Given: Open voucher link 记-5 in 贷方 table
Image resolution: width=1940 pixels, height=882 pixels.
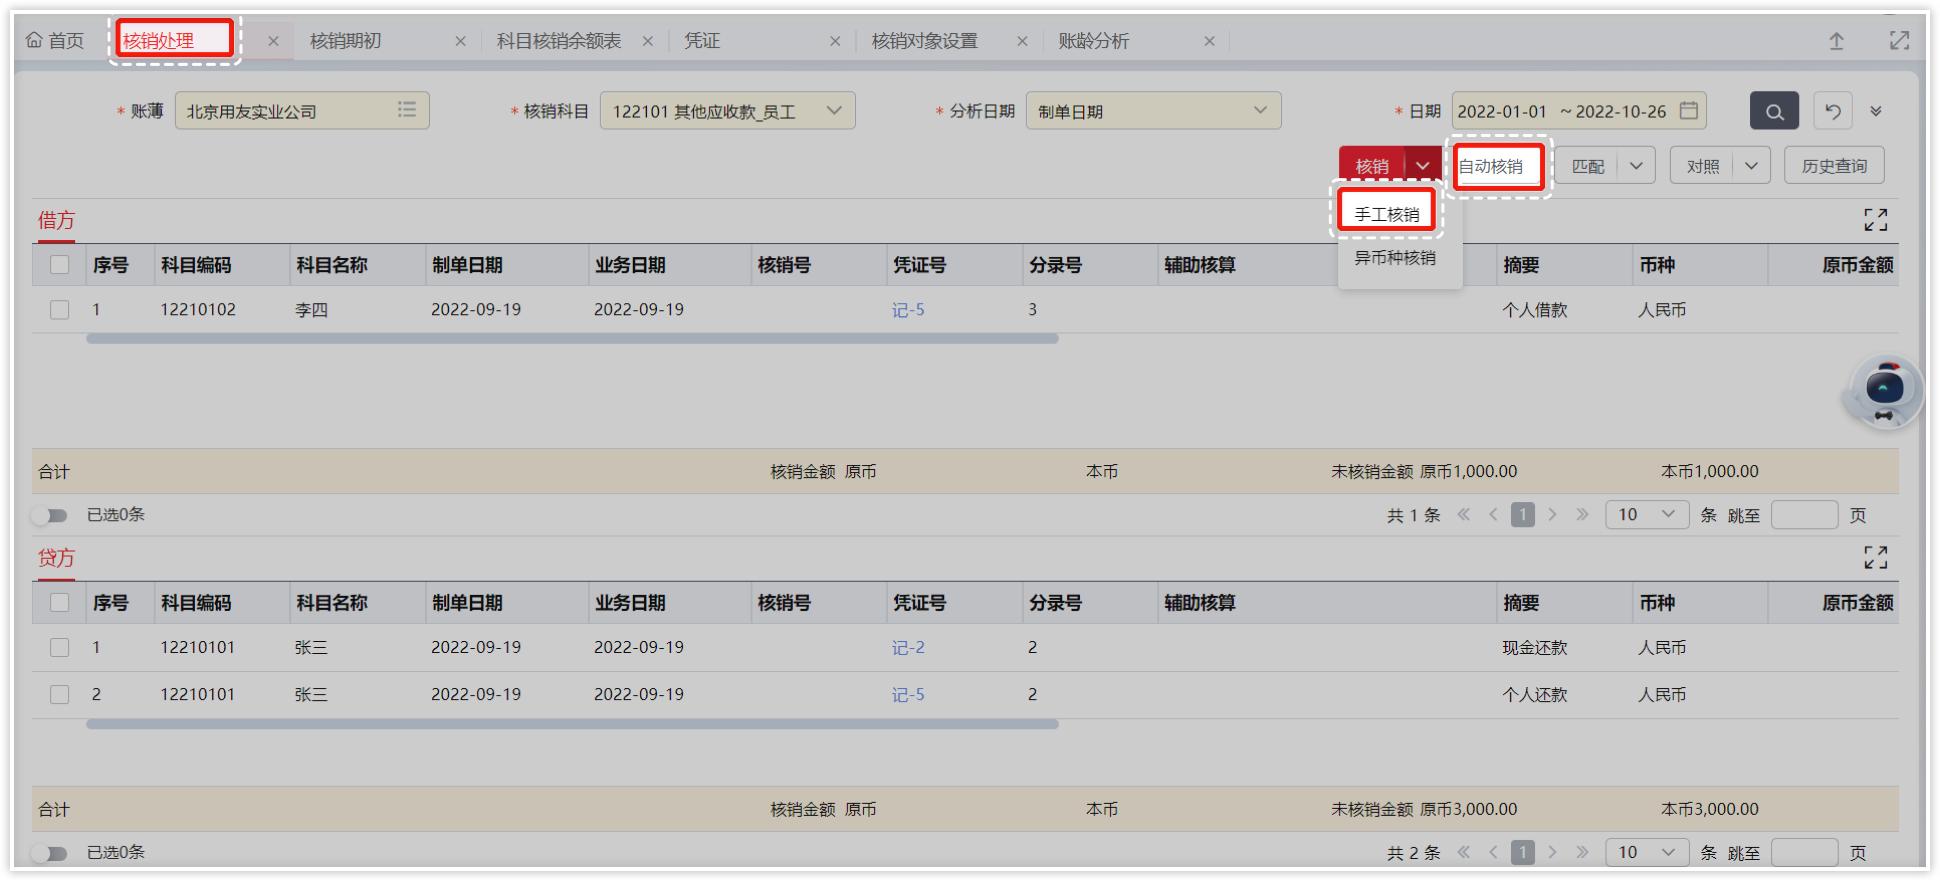Looking at the screenshot, I should (908, 695).
